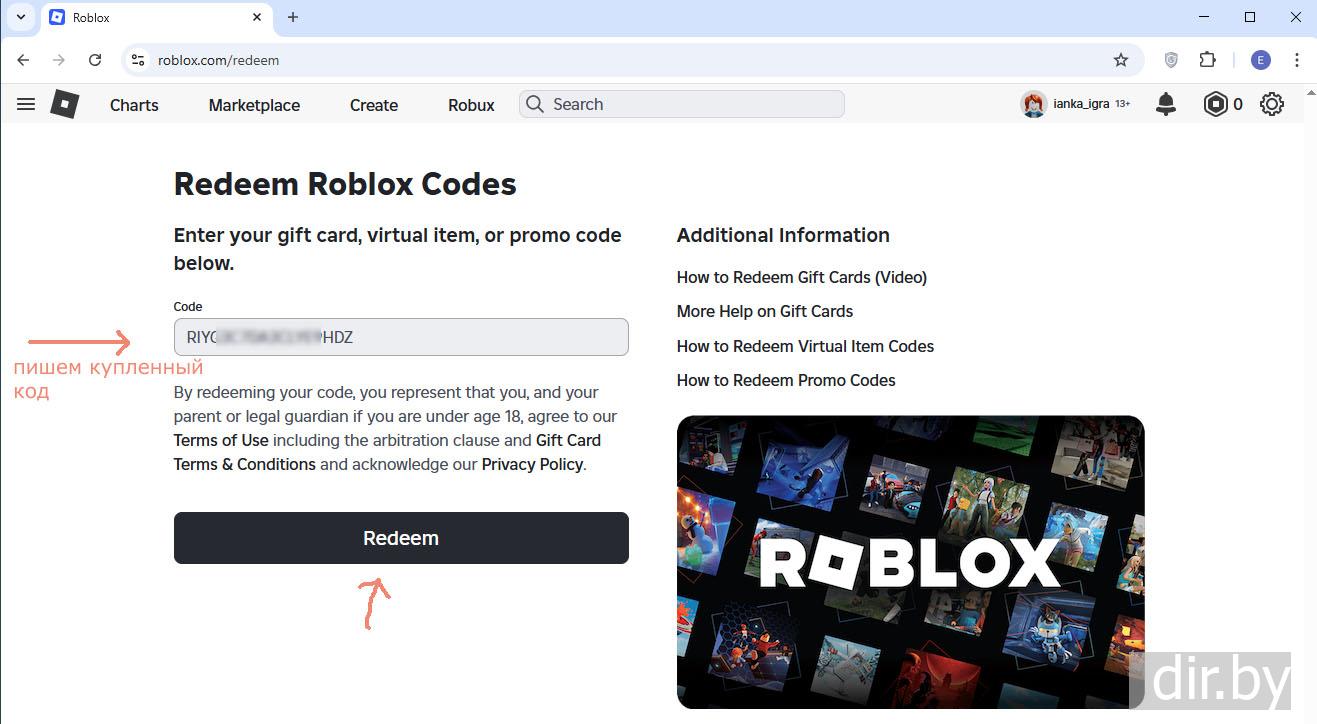Open the notifications bell

coord(1166,104)
